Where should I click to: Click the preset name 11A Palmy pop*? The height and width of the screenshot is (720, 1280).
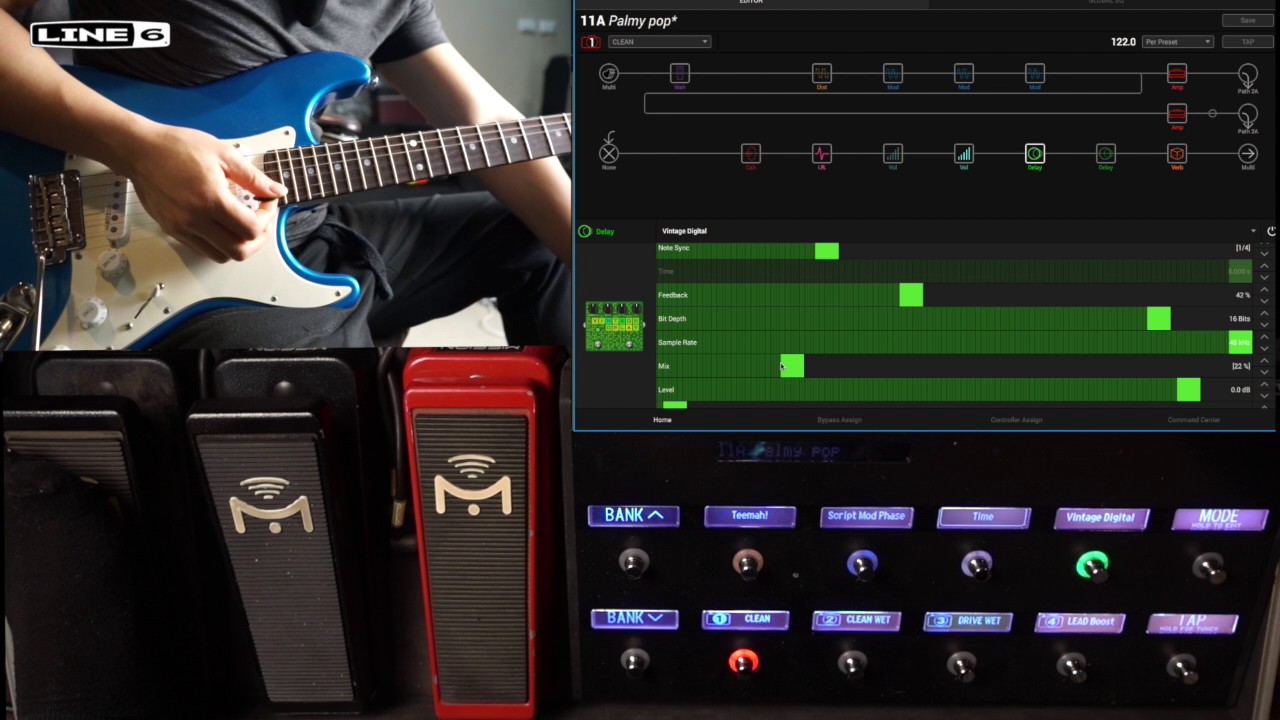point(629,21)
